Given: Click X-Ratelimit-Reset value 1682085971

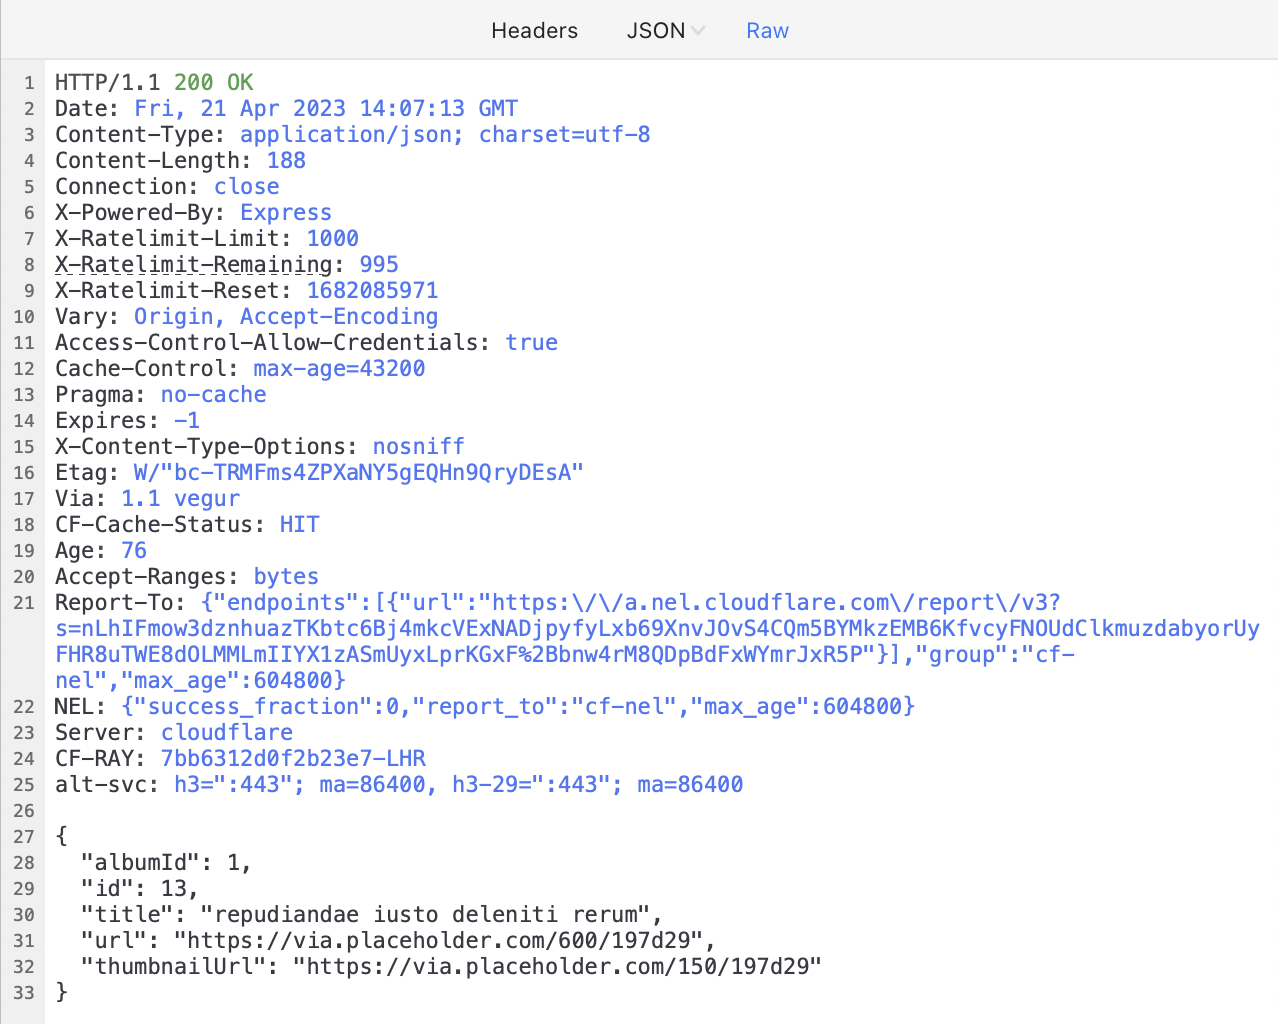Looking at the screenshot, I should [x=372, y=290].
